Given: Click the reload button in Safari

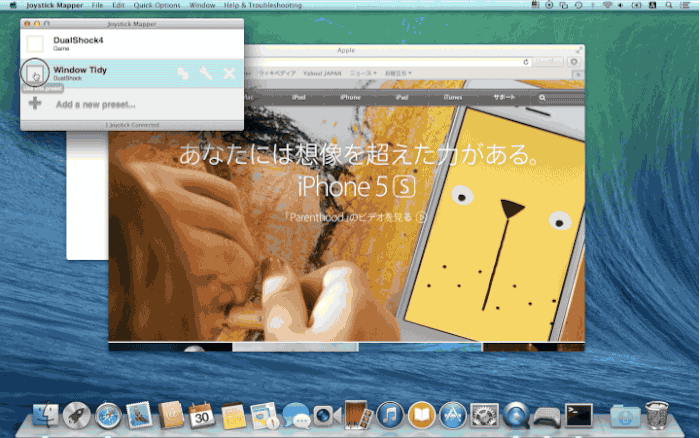Looking at the screenshot, I should point(526,62).
